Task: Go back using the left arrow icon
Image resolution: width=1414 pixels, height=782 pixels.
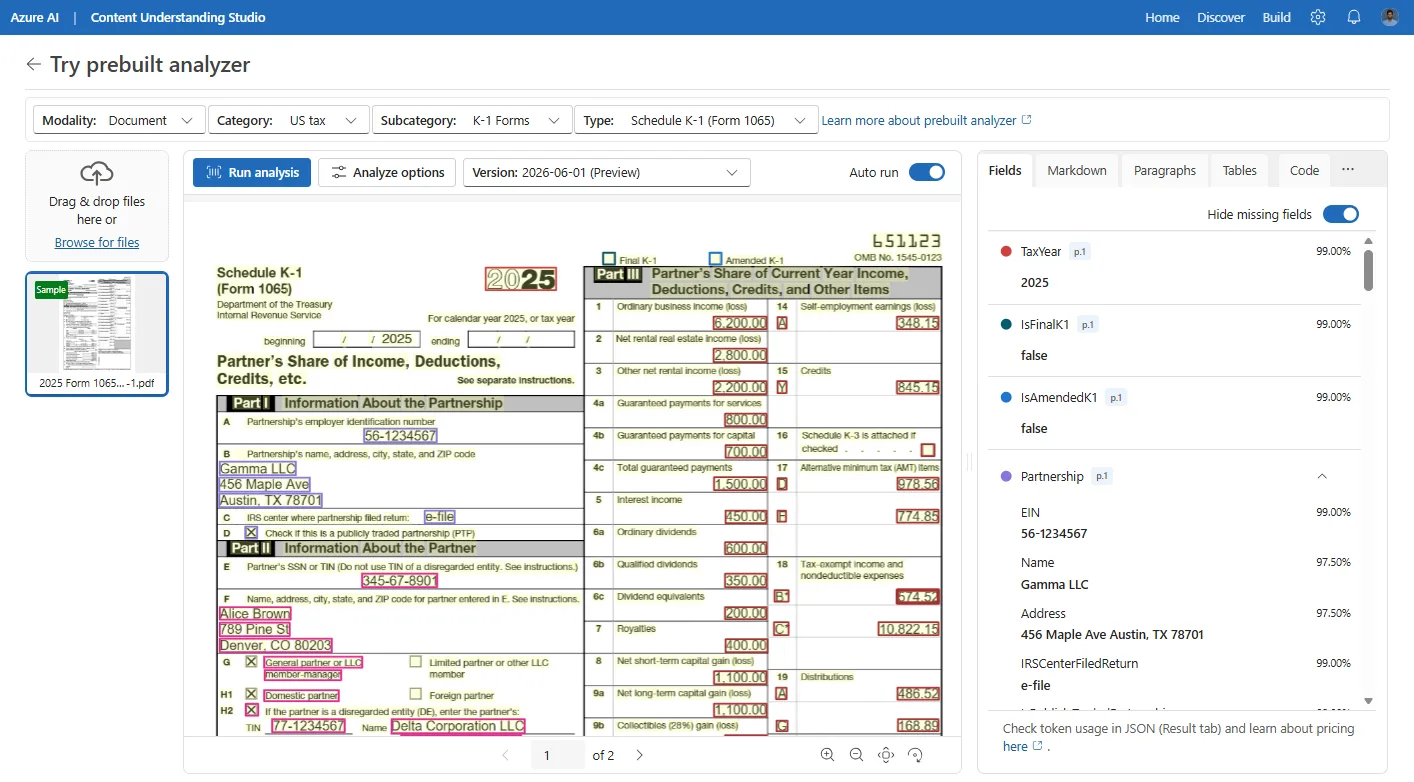Action: 34,64
